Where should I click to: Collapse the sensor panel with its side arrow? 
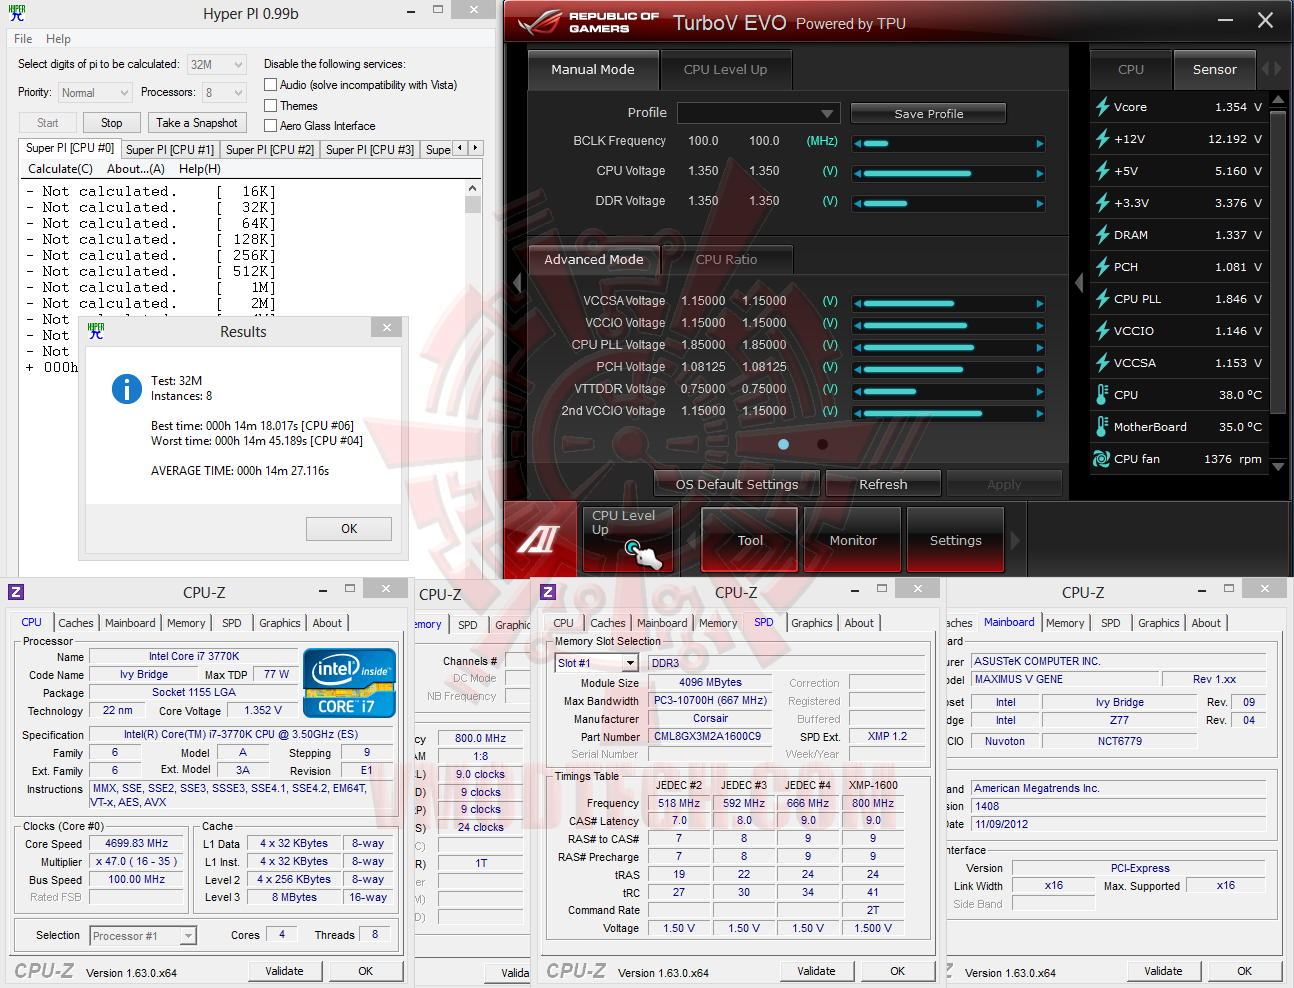(1079, 283)
